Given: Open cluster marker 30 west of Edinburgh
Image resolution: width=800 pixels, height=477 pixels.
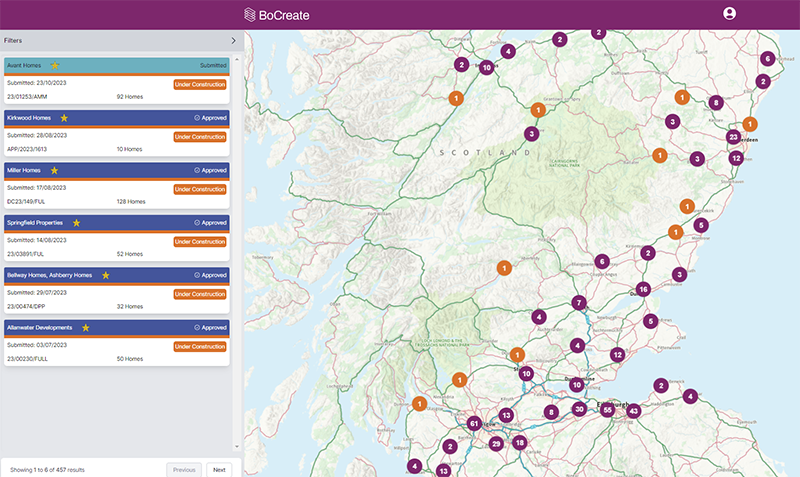Looking at the screenshot, I should pos(579,409).
